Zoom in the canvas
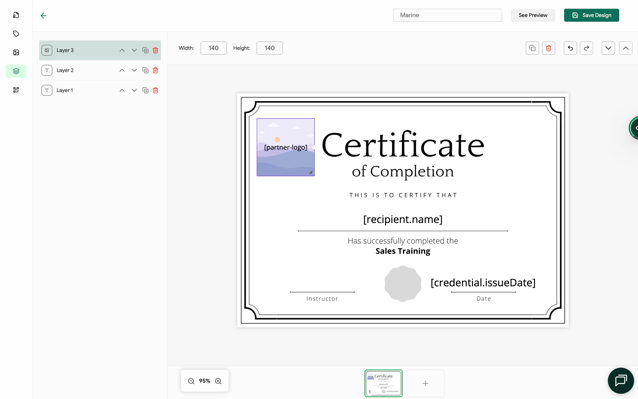638x399 pixels. click(x=218, y=381)
